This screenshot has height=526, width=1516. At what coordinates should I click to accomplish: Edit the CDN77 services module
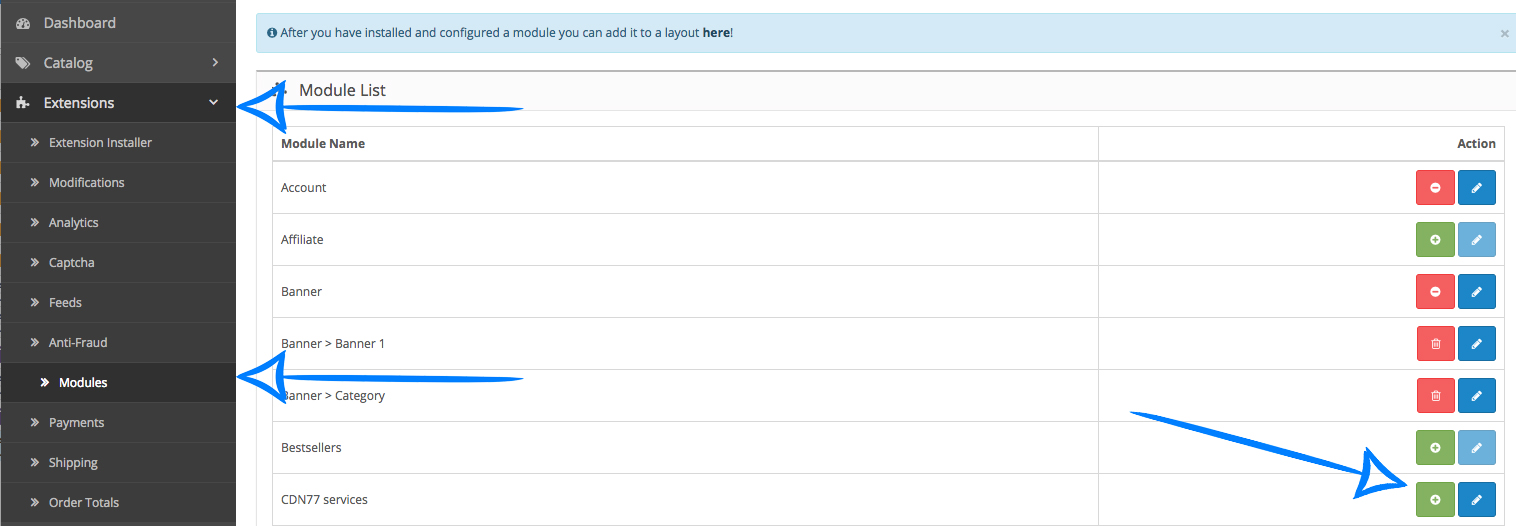coord(1476,500)
